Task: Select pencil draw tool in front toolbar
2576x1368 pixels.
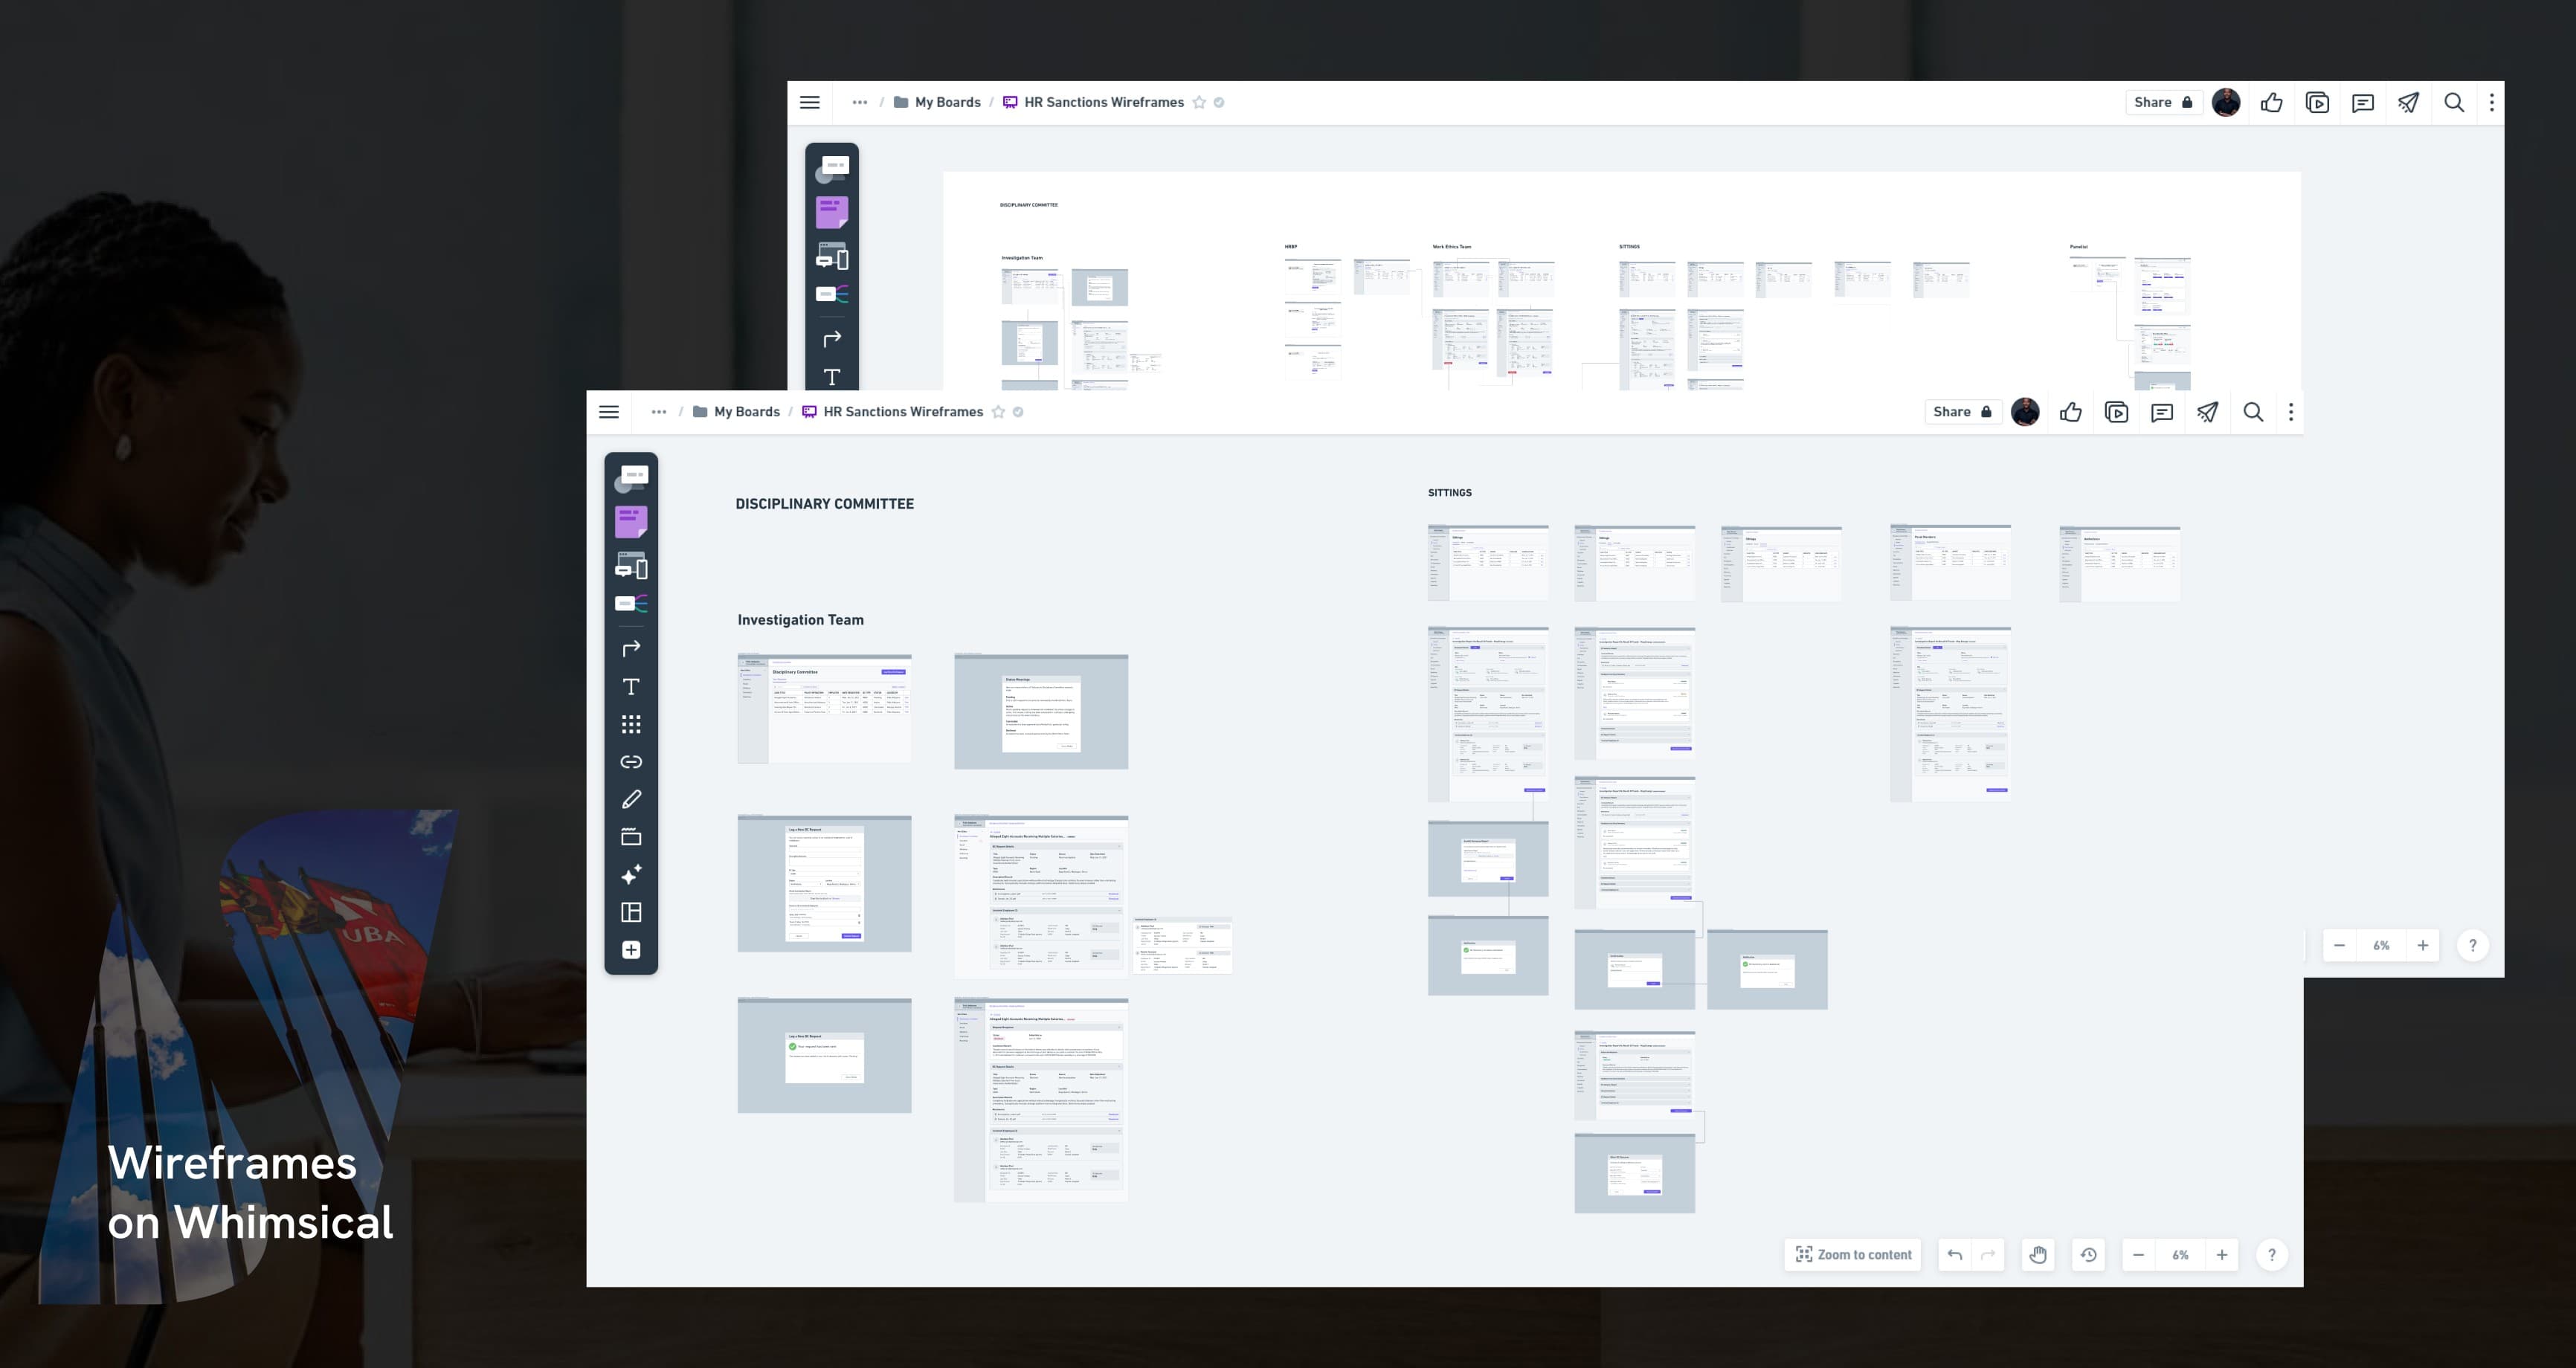Action: click(631, 799)
